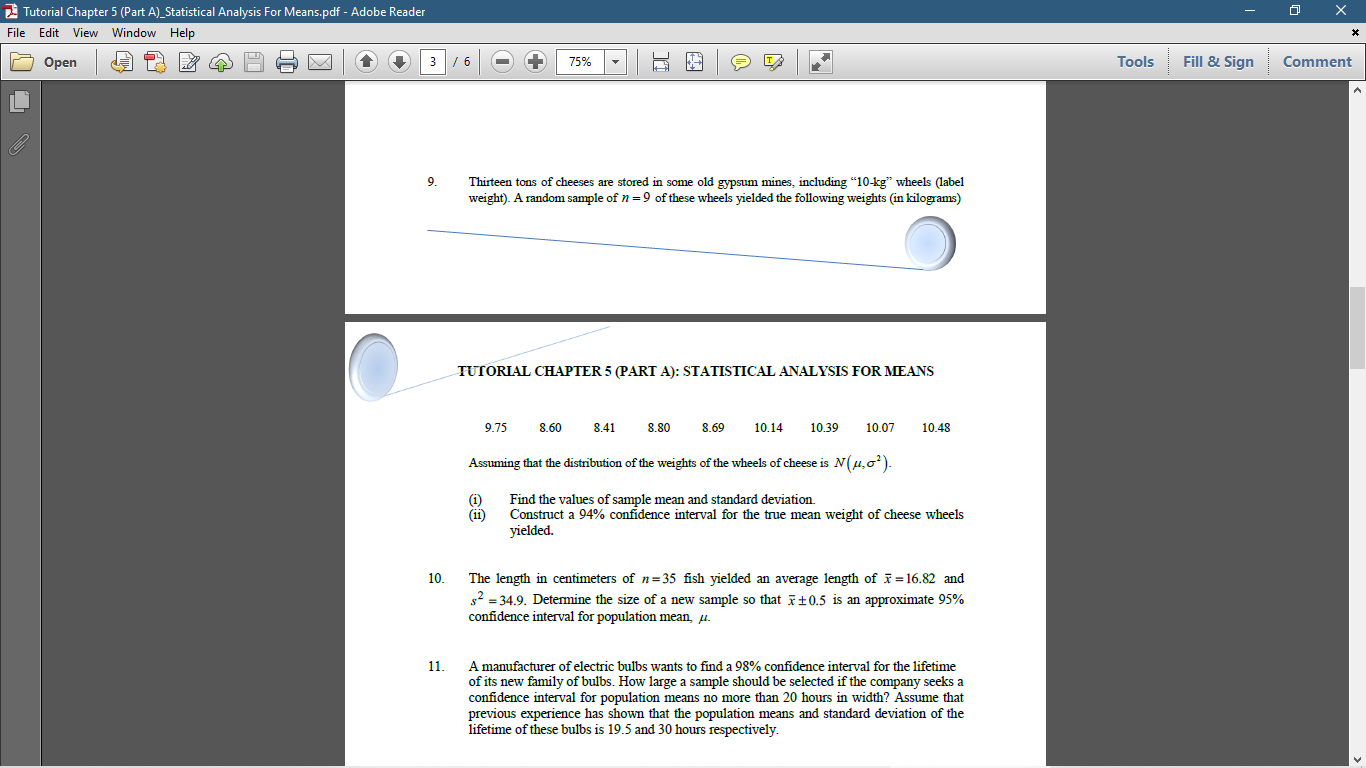
Task: Click the Open button to browse files
Action: (x=47, y=61)
